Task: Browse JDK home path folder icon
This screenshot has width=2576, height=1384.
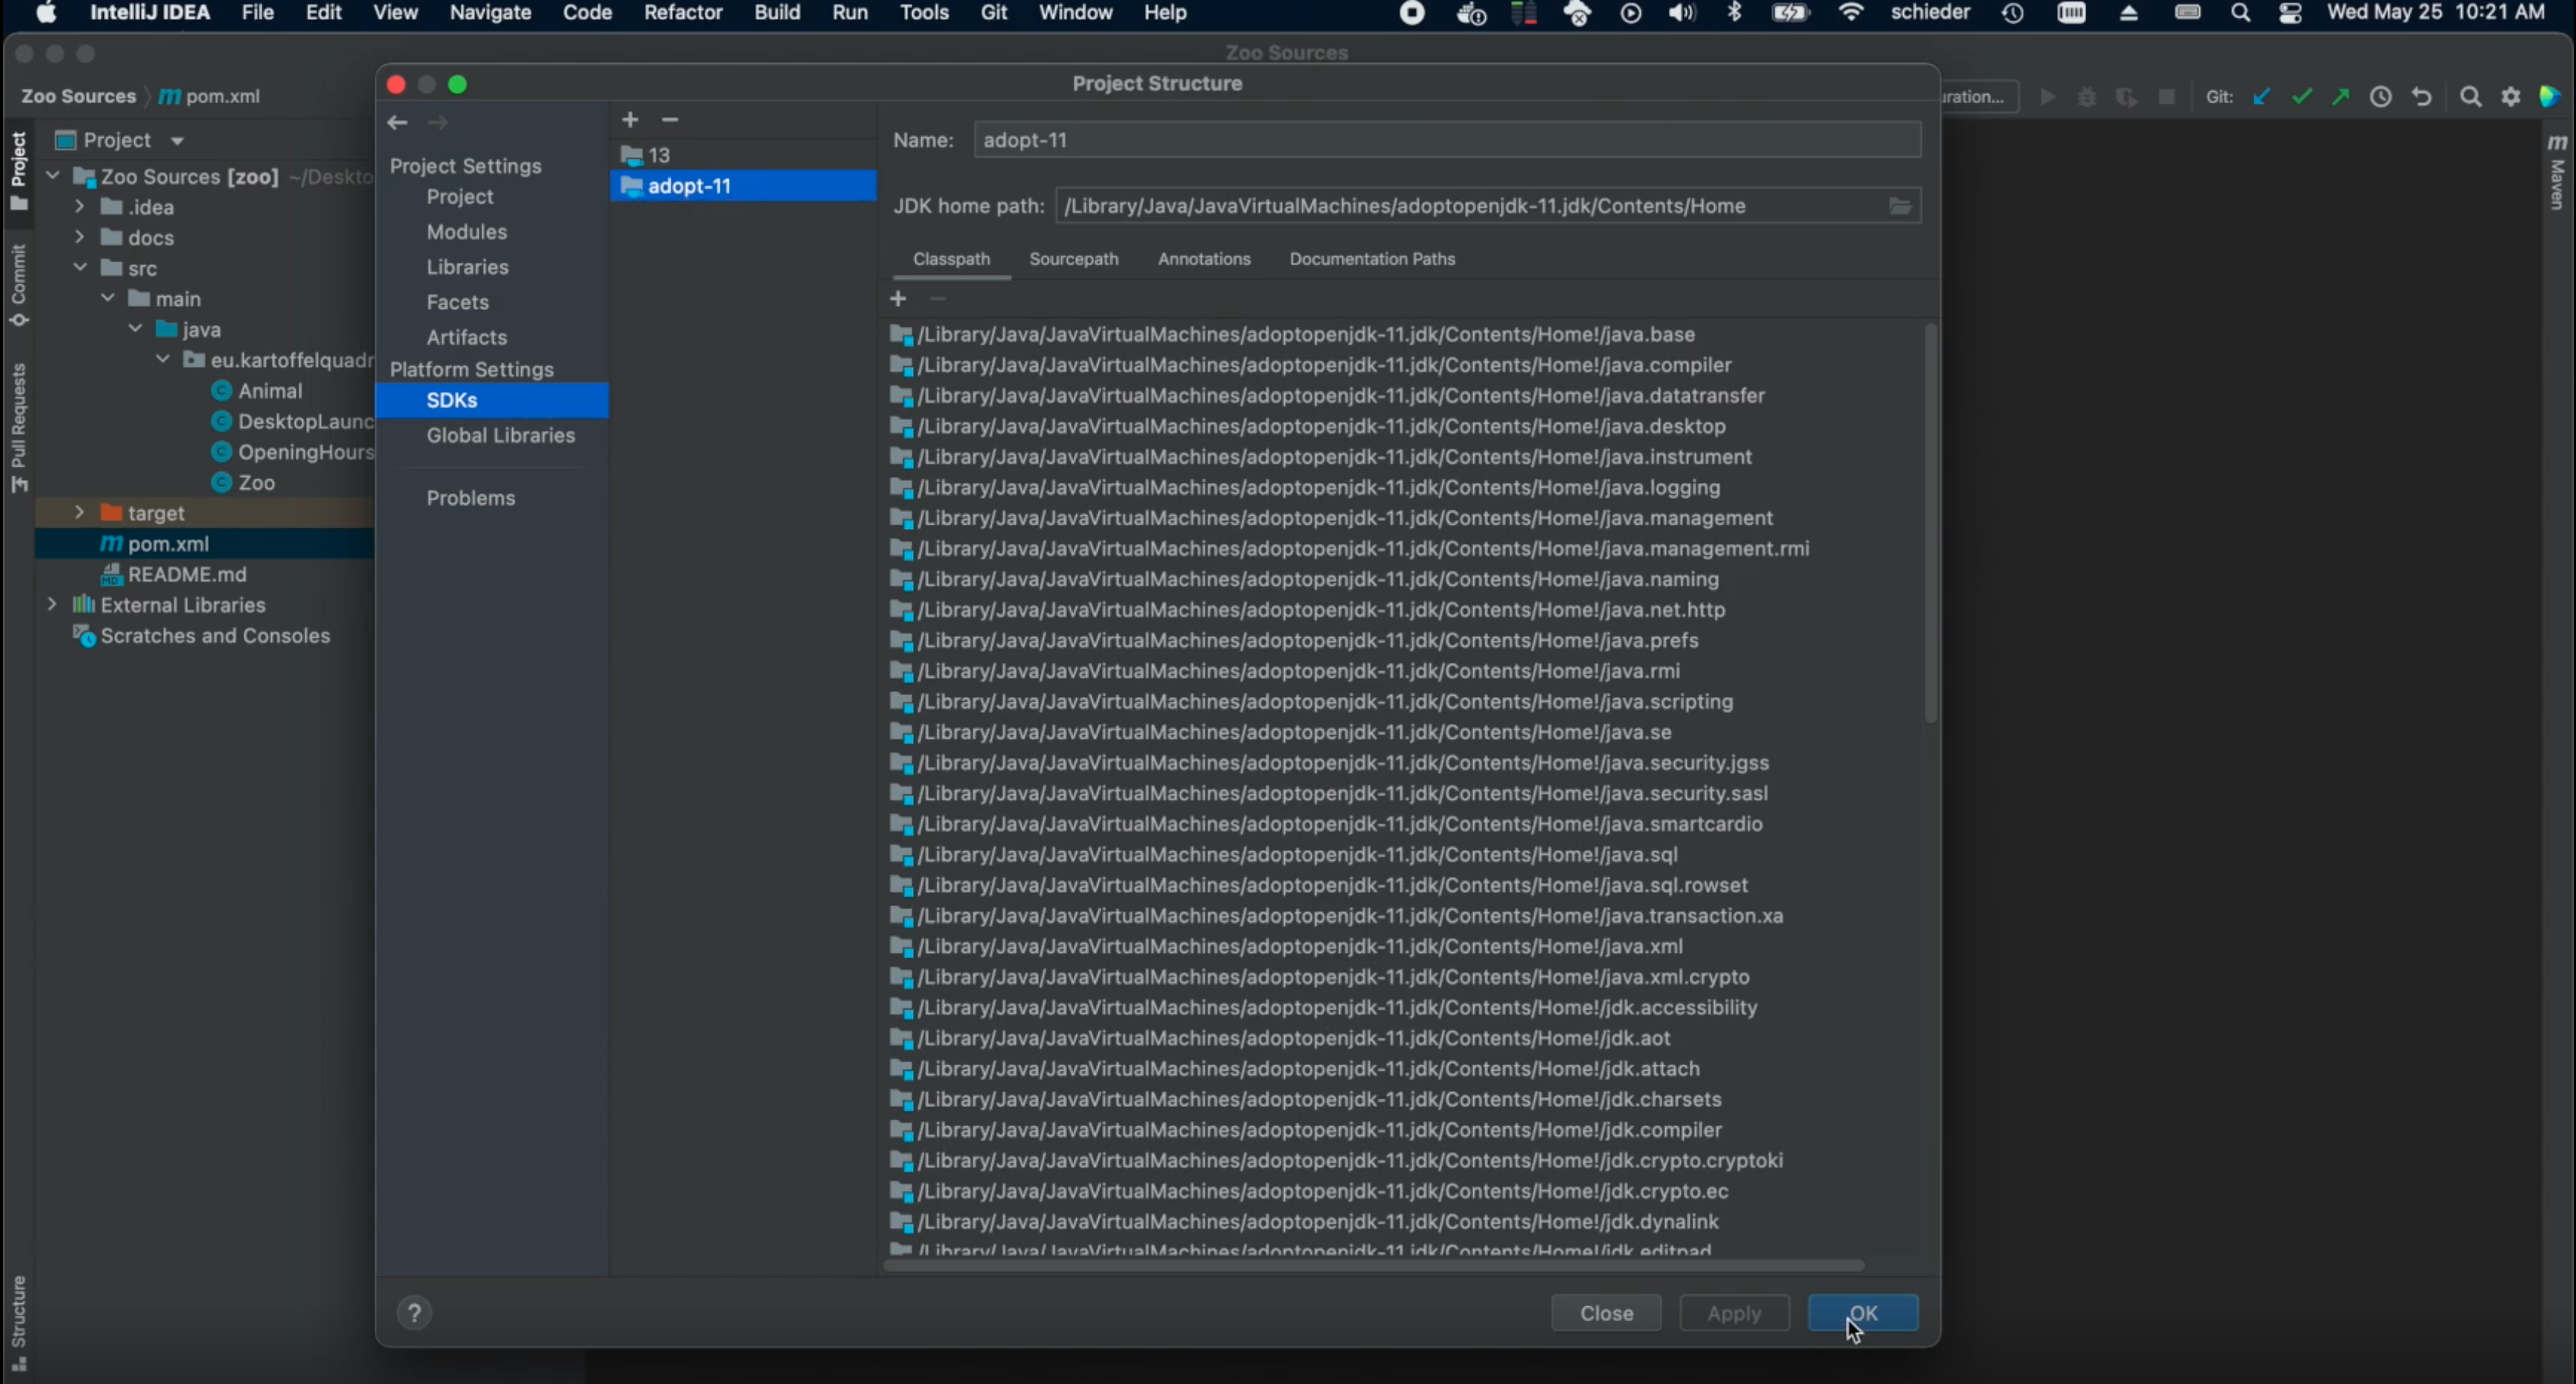Action: pos(1899,206)
